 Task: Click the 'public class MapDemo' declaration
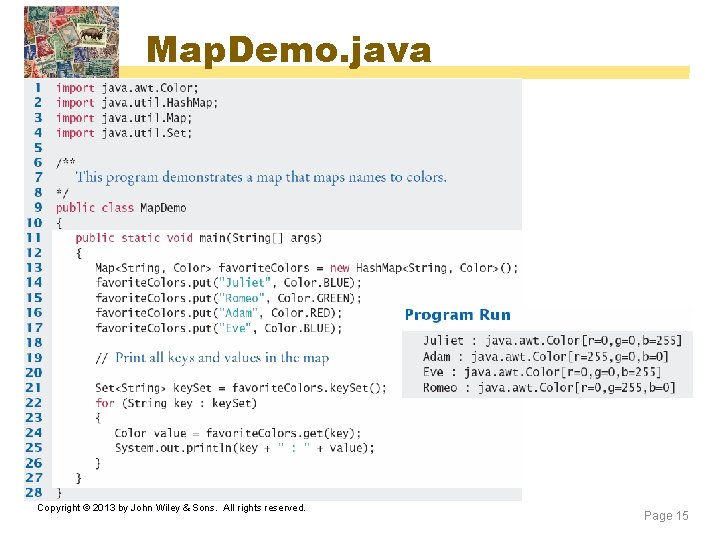121,208
